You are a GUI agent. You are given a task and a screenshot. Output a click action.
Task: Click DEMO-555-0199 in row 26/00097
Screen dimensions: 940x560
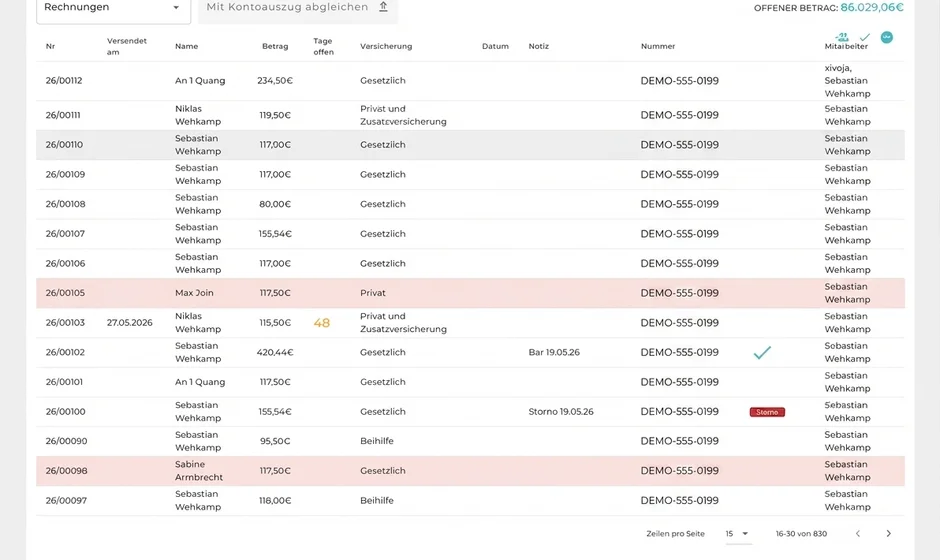pyautogui.click(x=679, y=501)
